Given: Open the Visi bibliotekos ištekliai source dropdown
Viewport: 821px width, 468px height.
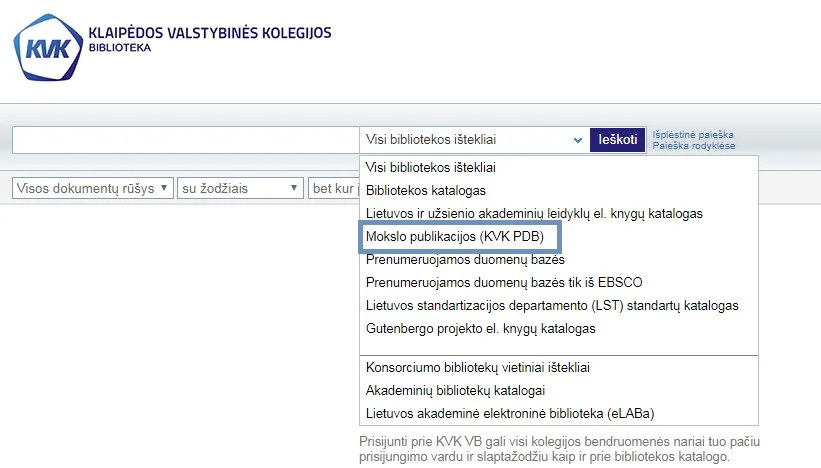Looking at the screenshot, I should [x=474, y=140].
